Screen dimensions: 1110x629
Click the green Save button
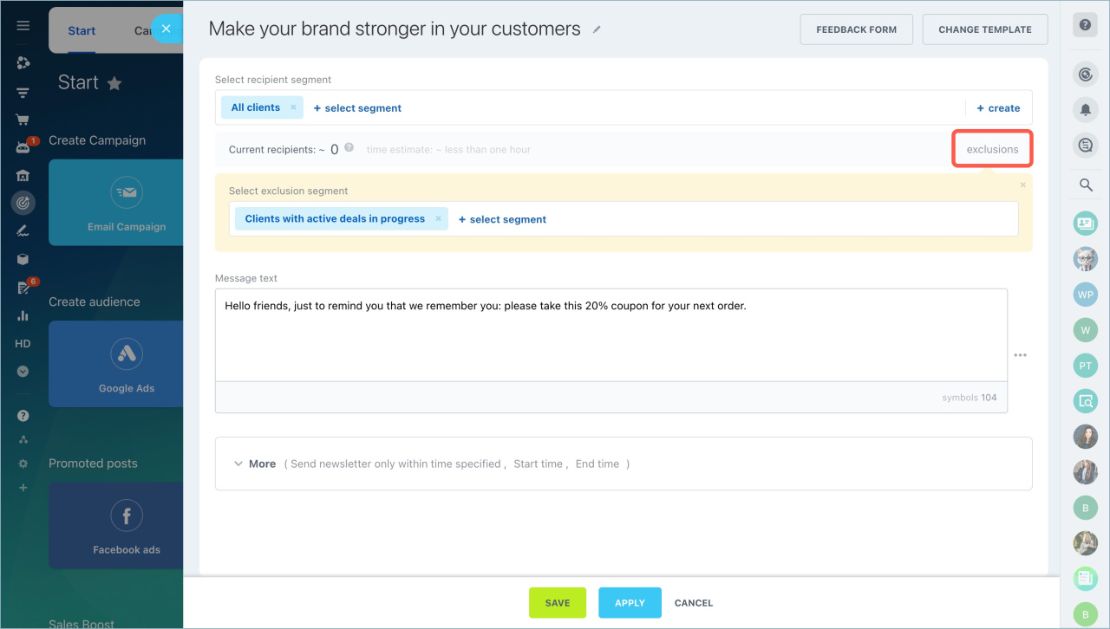557,603
